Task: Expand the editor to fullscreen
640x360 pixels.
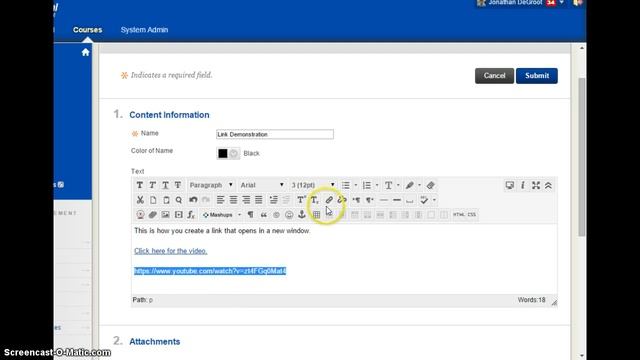Action: pyautogui.click(x=536, y=185)
